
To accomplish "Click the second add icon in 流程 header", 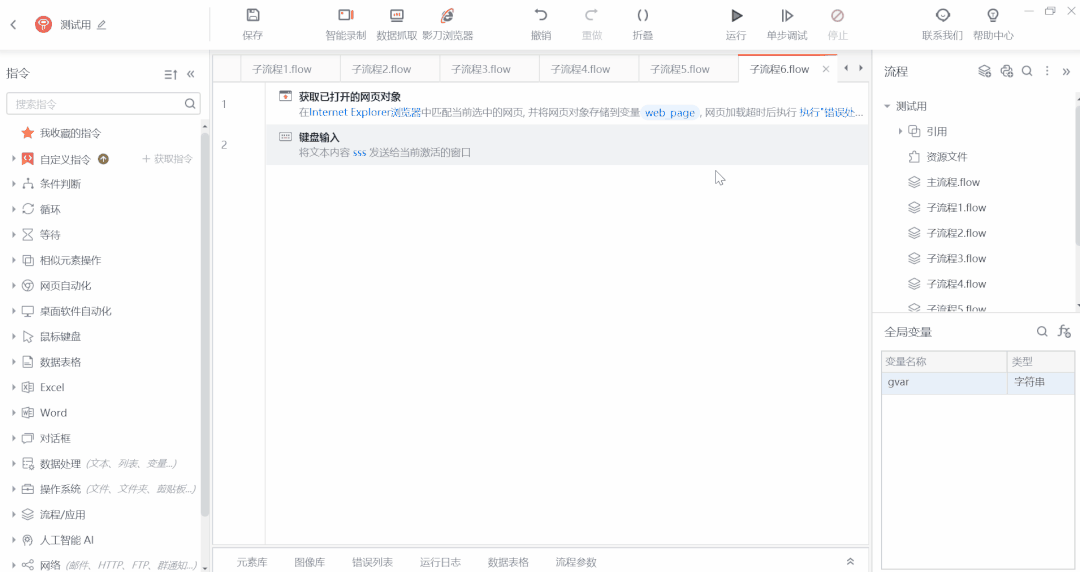I will click(1006, 71).
